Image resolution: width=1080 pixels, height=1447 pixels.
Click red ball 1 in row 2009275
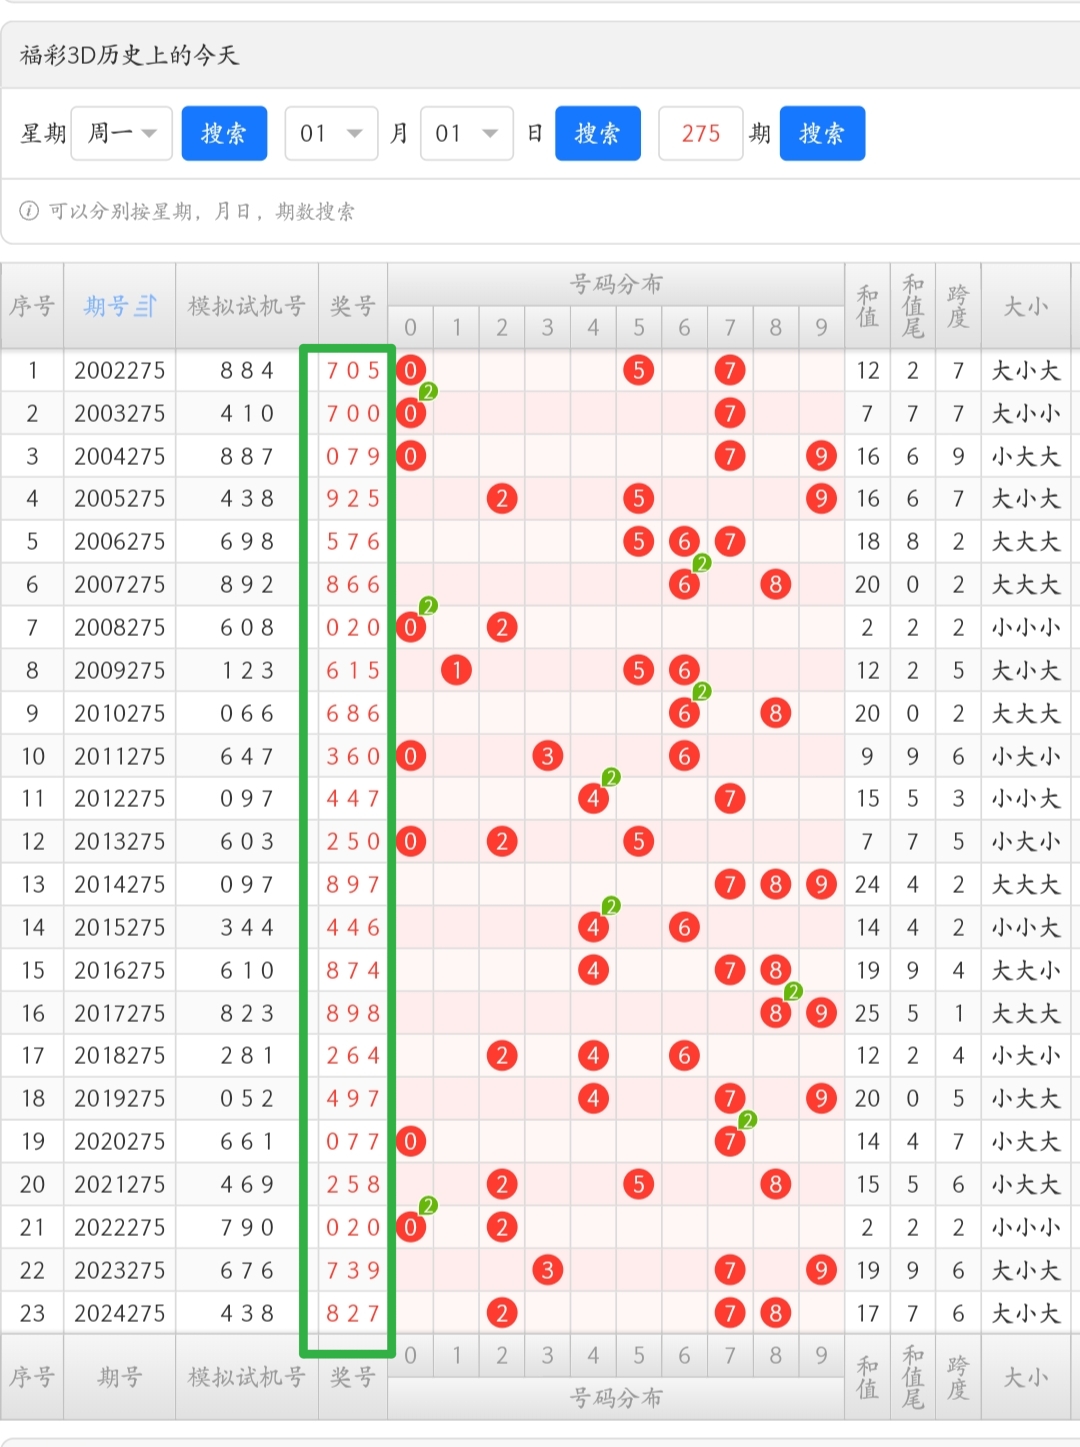pos(456,670)
